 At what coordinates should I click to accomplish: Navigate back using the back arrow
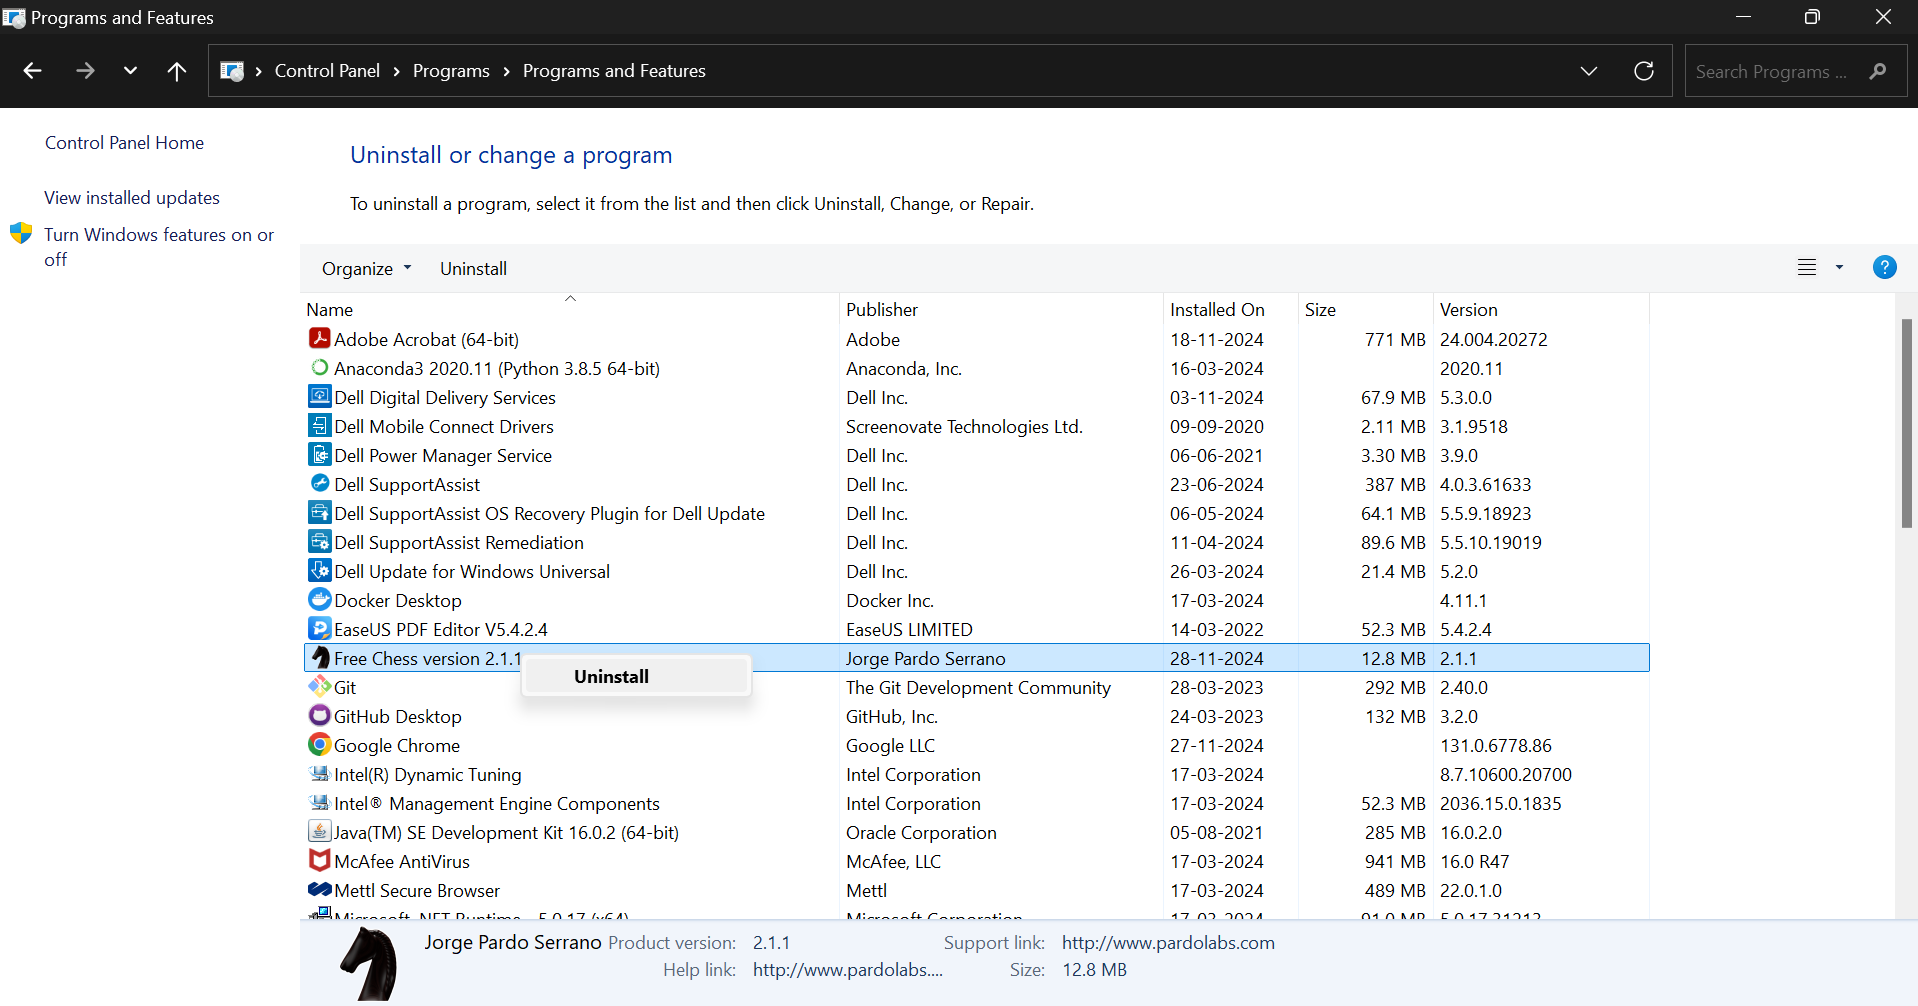pos(32,71)
